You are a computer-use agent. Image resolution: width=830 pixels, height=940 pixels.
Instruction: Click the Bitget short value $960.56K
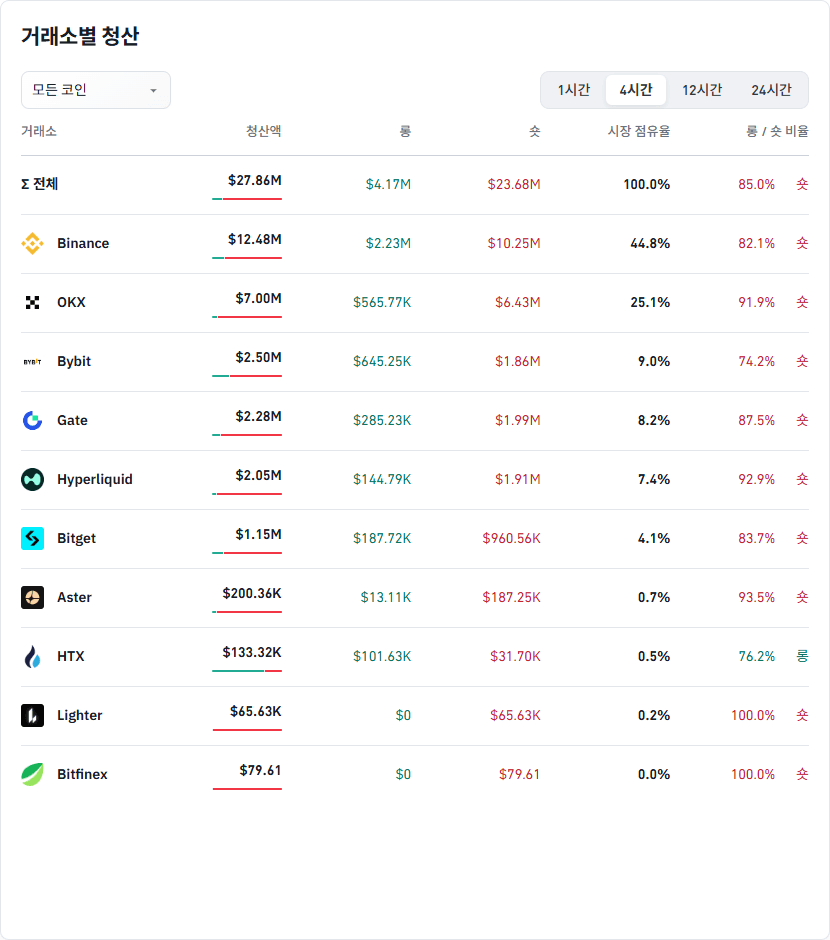pos(511,538)
